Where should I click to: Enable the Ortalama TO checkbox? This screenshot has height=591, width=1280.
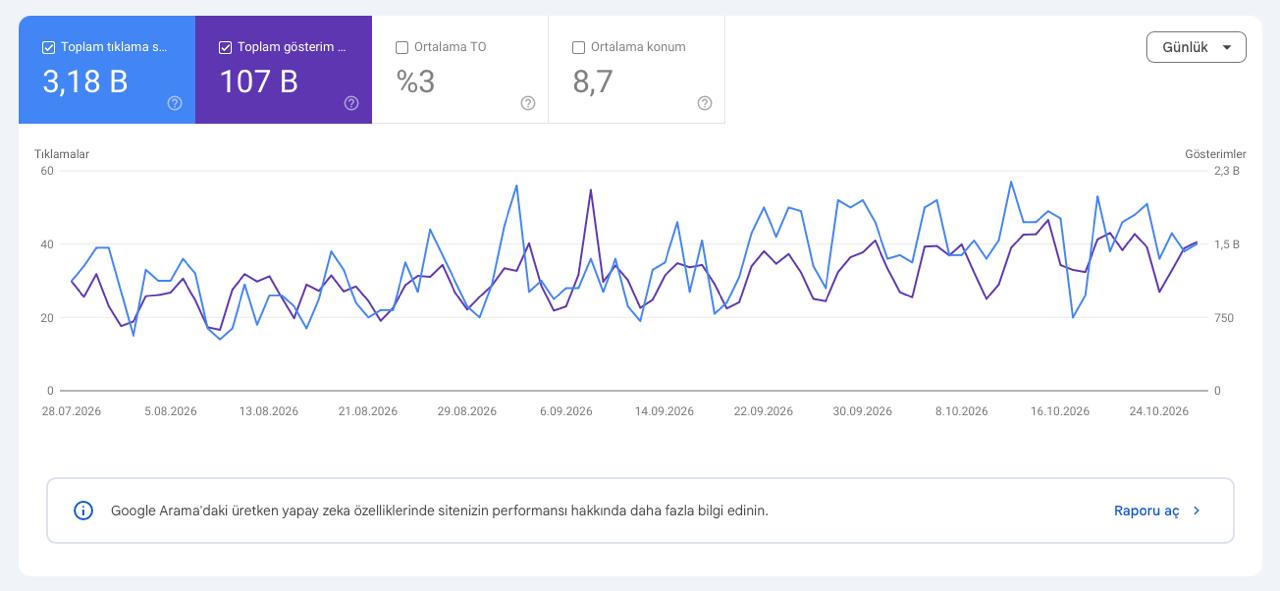(x=402, y=47)
